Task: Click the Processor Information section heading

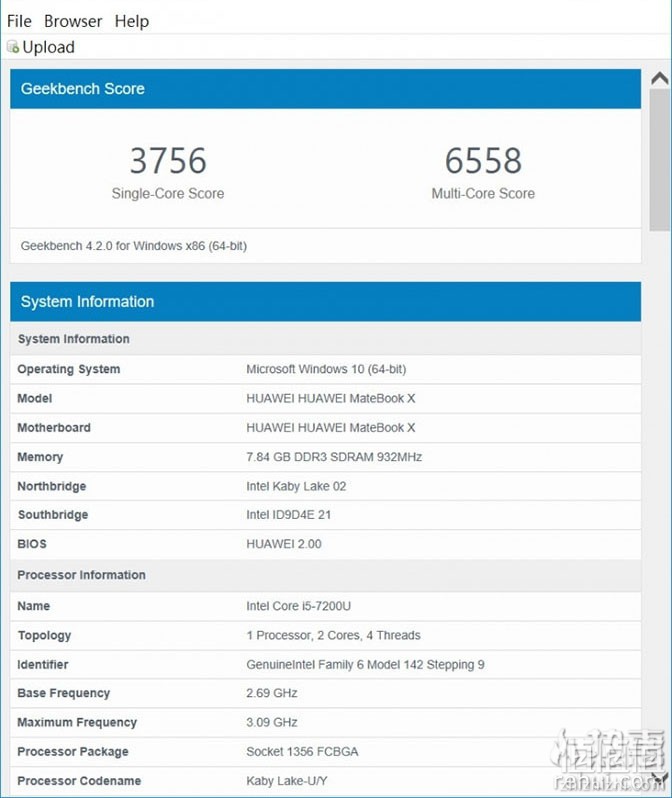Action: click(x=81, y=575)
